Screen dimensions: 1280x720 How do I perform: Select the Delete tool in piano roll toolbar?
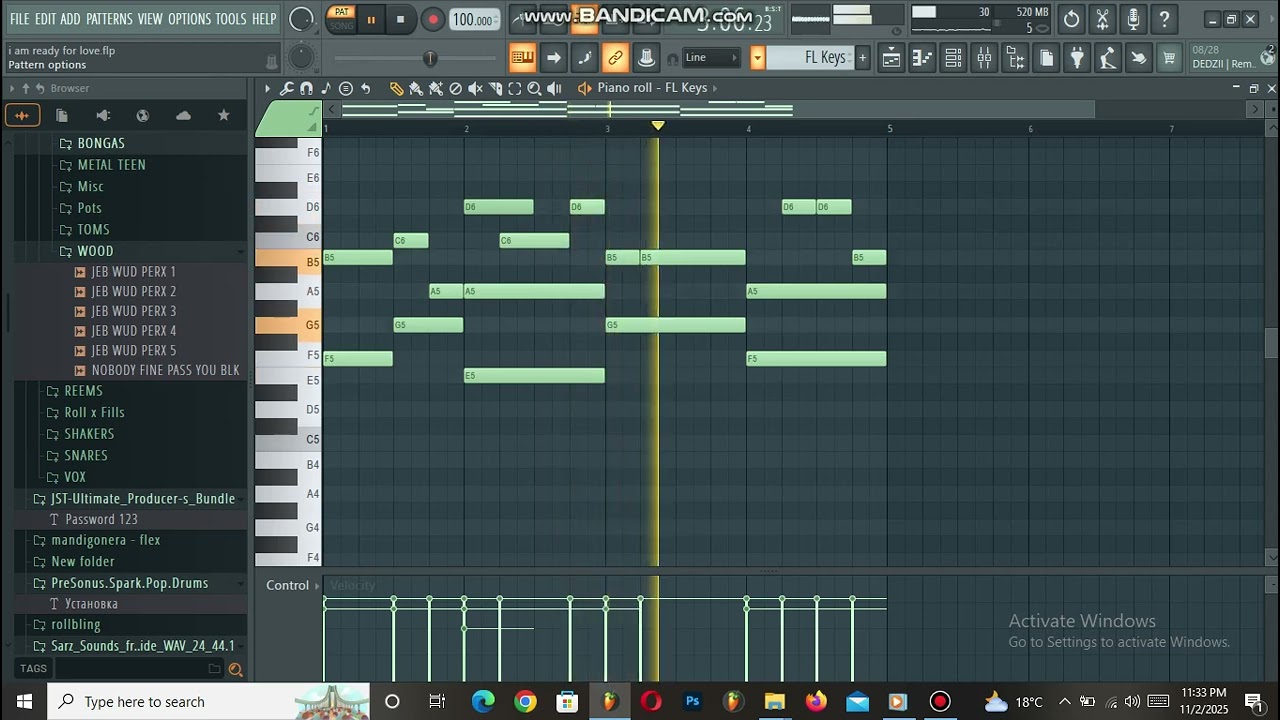455,88
